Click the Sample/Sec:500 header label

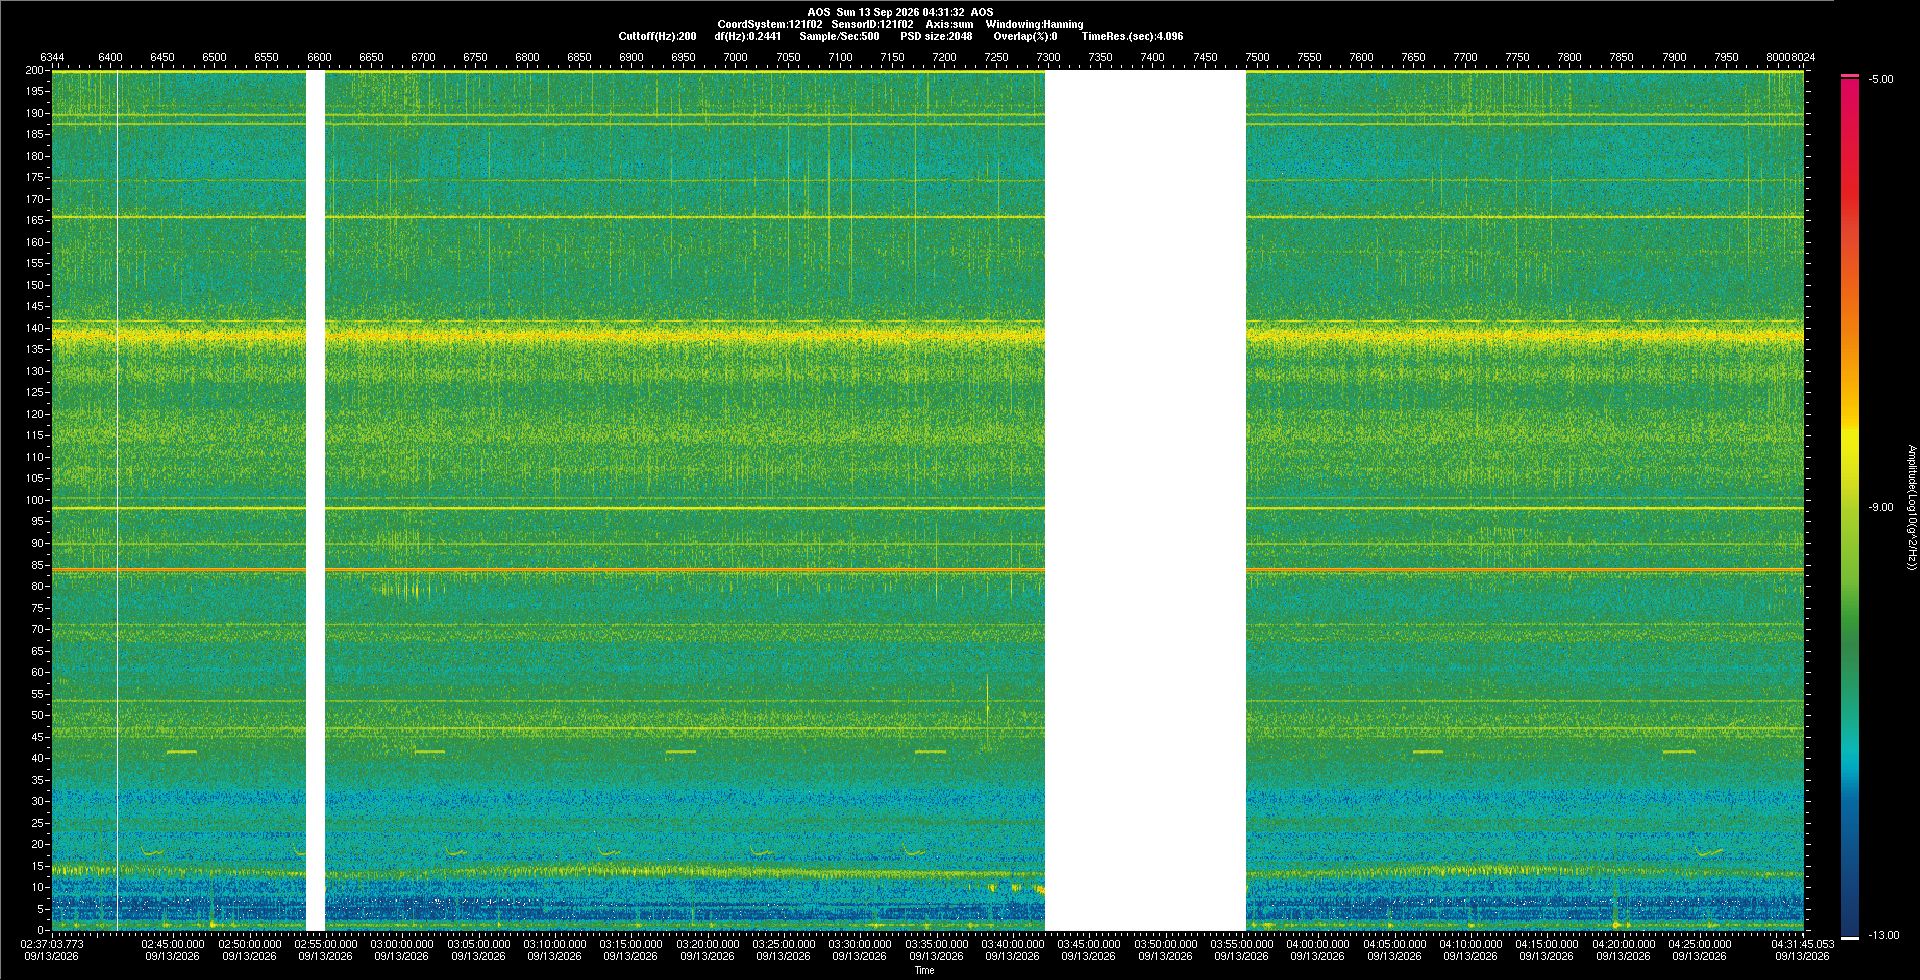pos(839,36)
